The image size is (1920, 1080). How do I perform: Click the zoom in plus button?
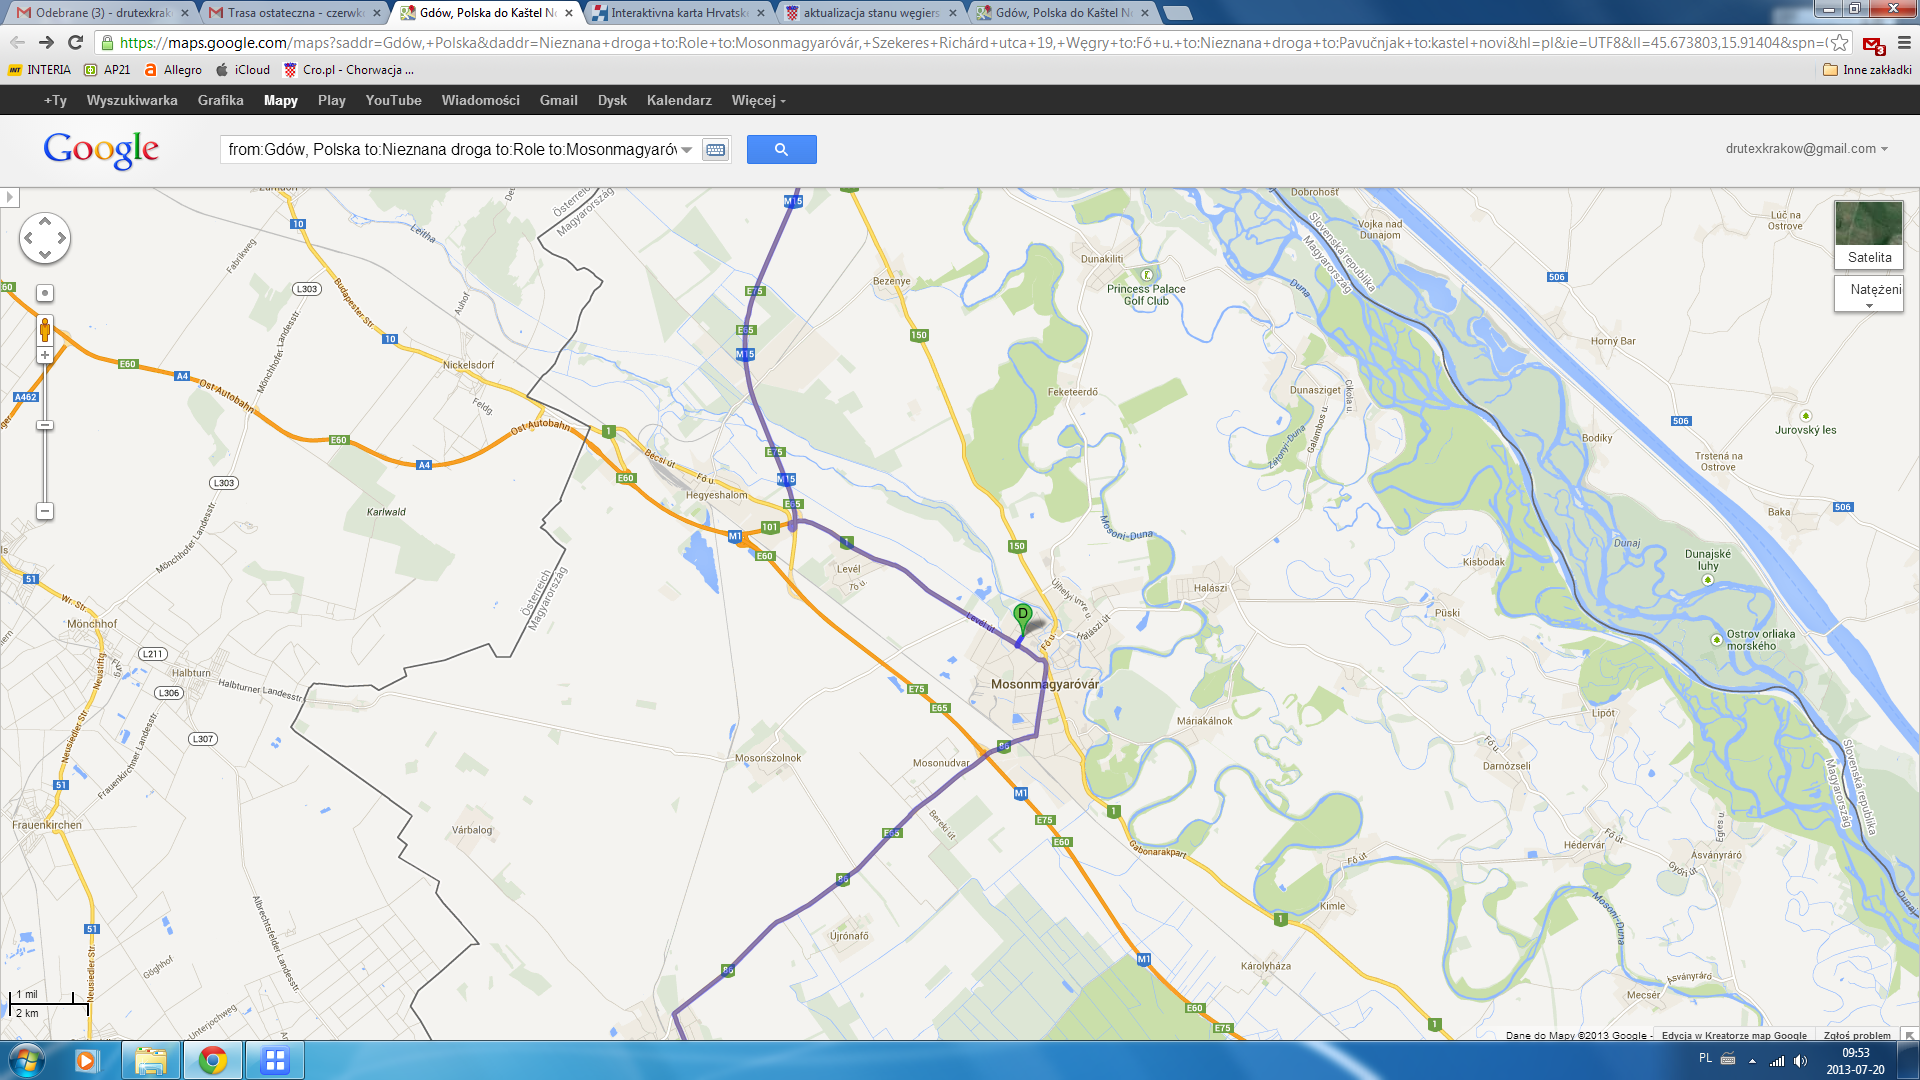pos(45,355)
